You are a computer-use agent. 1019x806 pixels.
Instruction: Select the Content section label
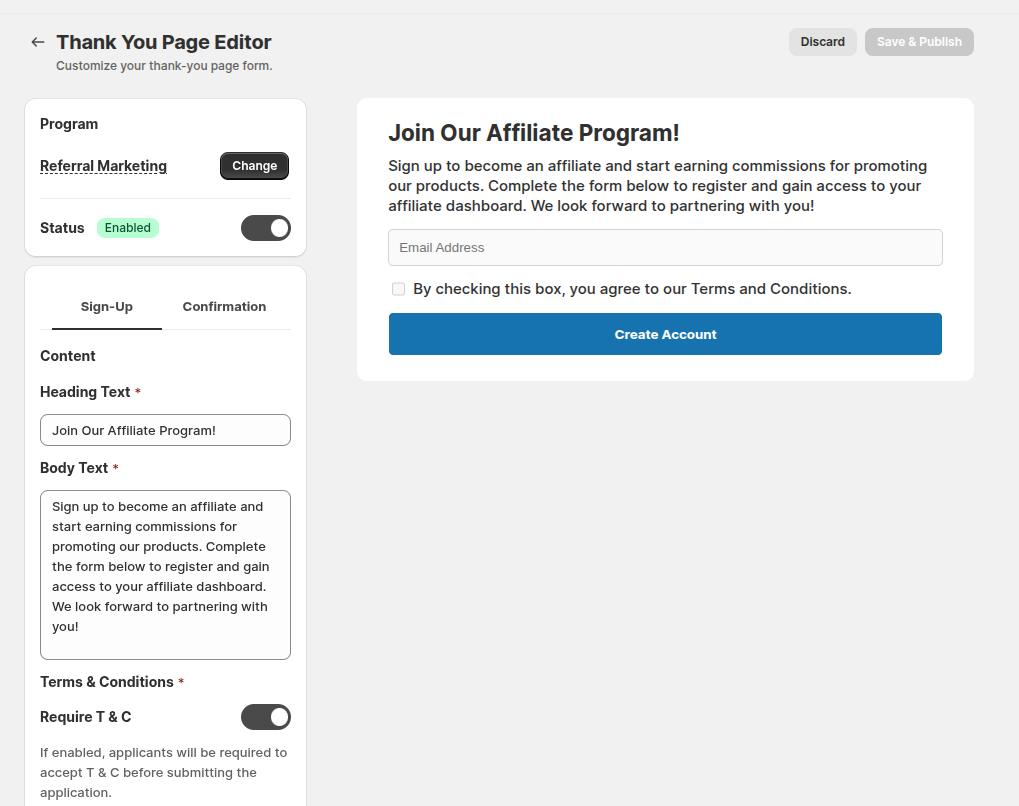coord(67,355)
